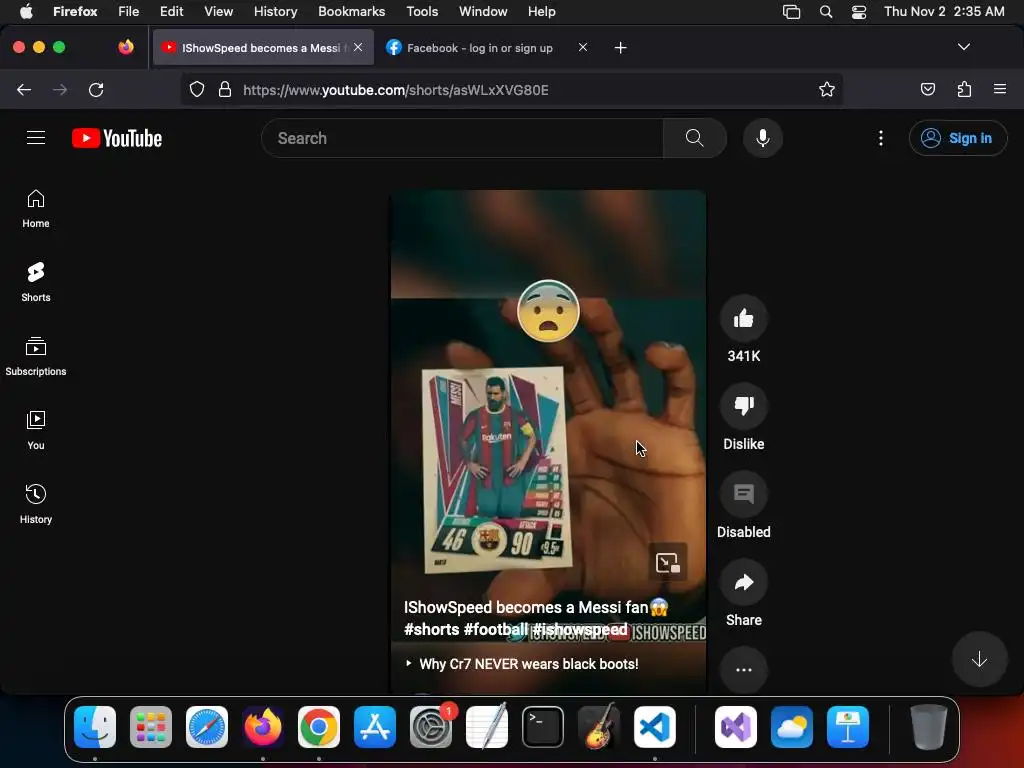Go to next short with down arrow

(979, 659)
